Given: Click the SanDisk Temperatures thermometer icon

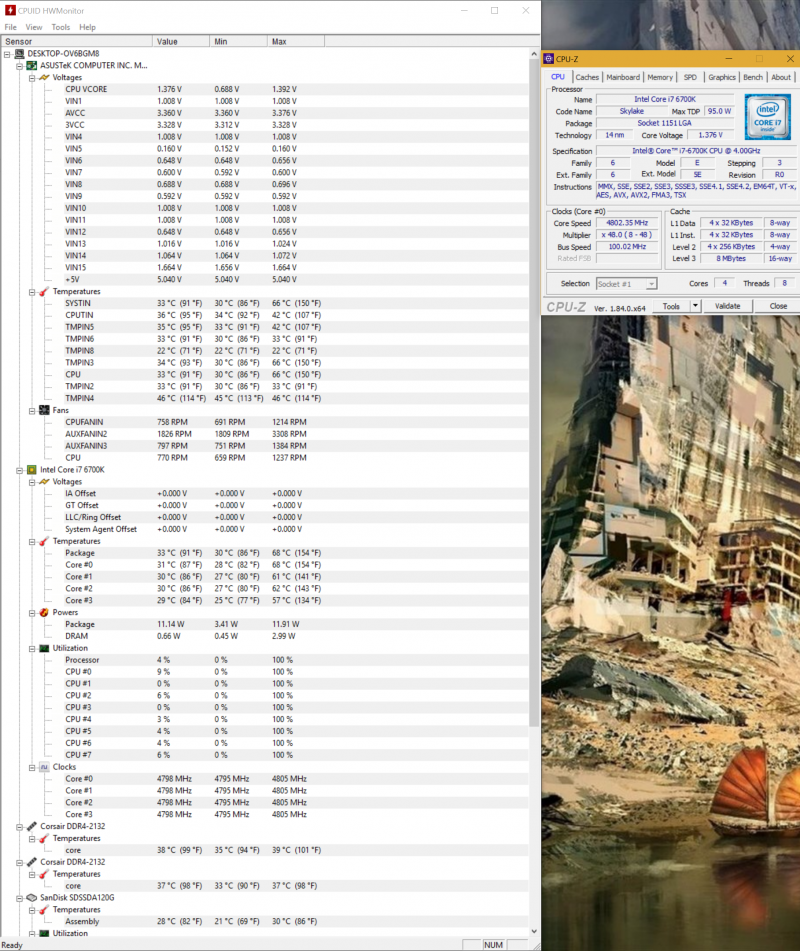Looking at the screenshot, I should click(x=44, y=910).
